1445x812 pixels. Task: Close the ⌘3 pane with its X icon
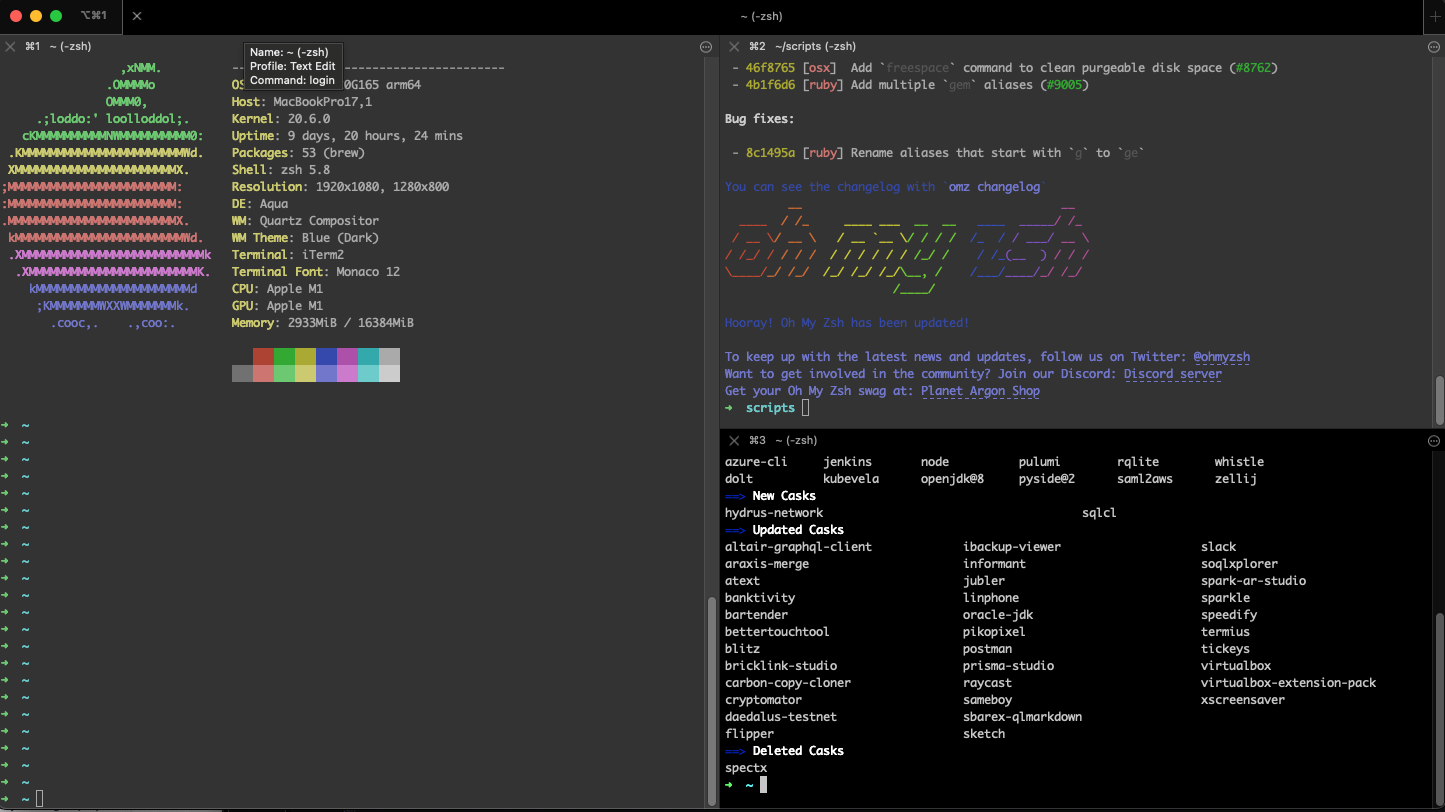734,441
